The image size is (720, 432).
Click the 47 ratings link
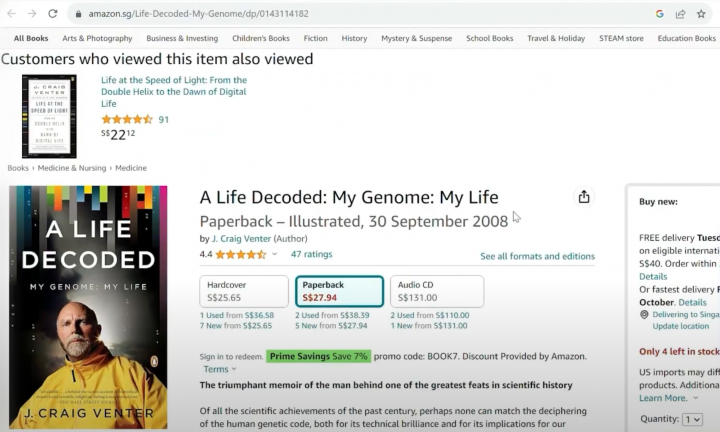pyautogui.click(x=311, y=254)
